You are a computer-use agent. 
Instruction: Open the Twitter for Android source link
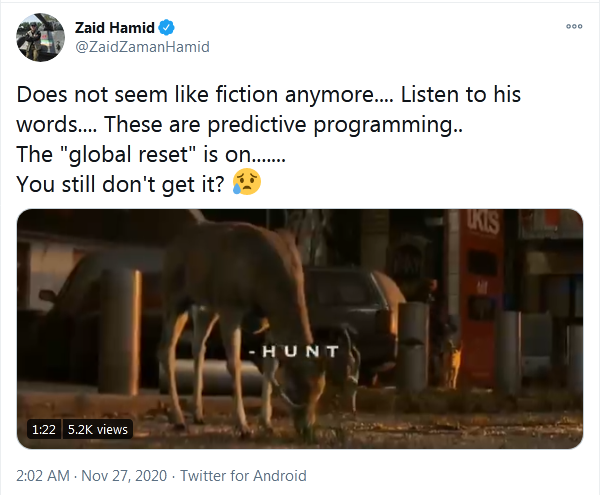tap(243, 476)
